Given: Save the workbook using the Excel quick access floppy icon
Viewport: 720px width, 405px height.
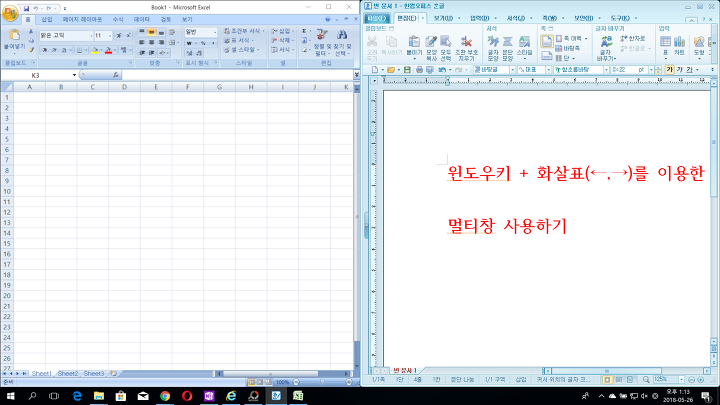Looking at the screenshot, I should pyautogui.click(x=26, y=8).
